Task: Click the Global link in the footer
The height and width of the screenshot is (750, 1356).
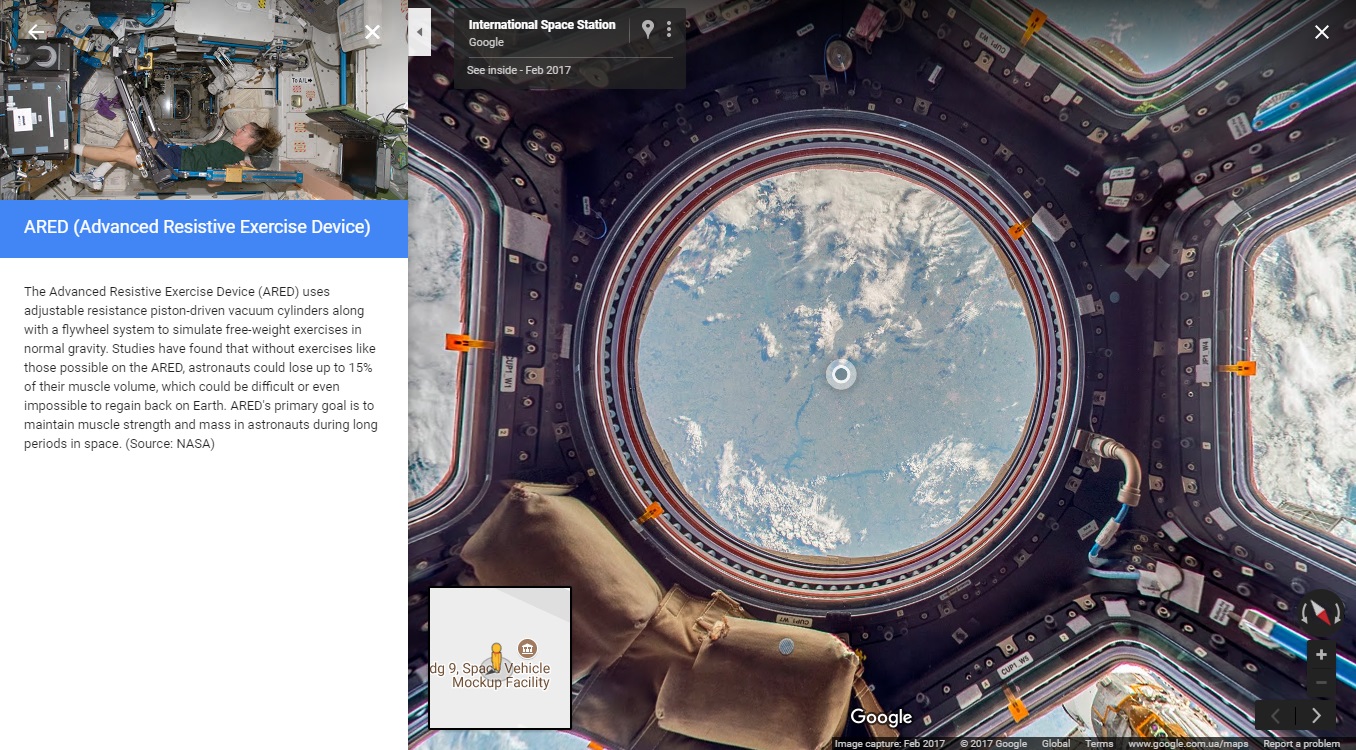Action: coord(1056,743)
